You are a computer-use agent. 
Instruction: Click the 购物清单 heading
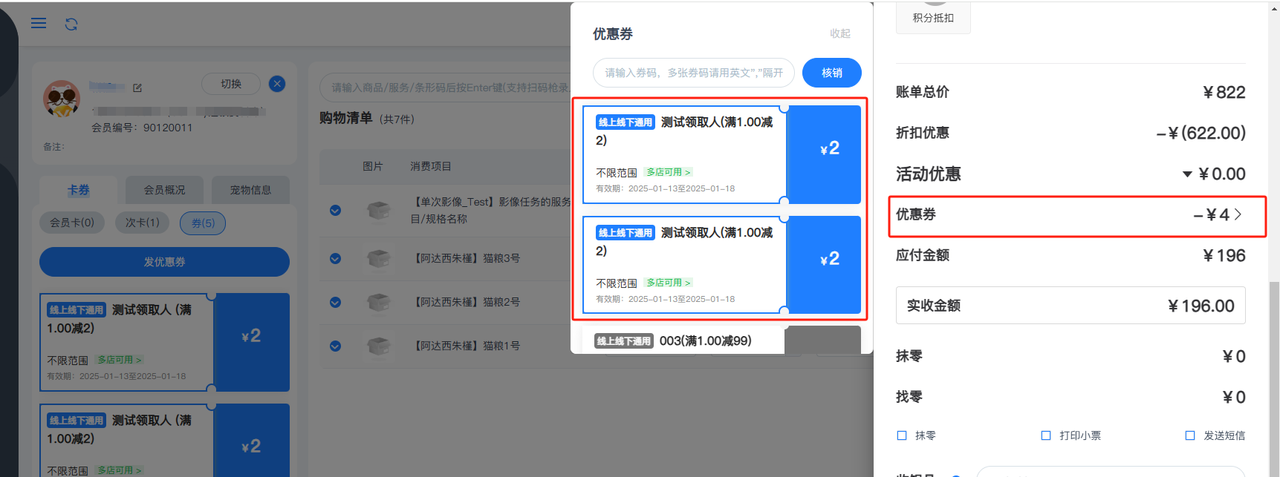pos(346,118)
